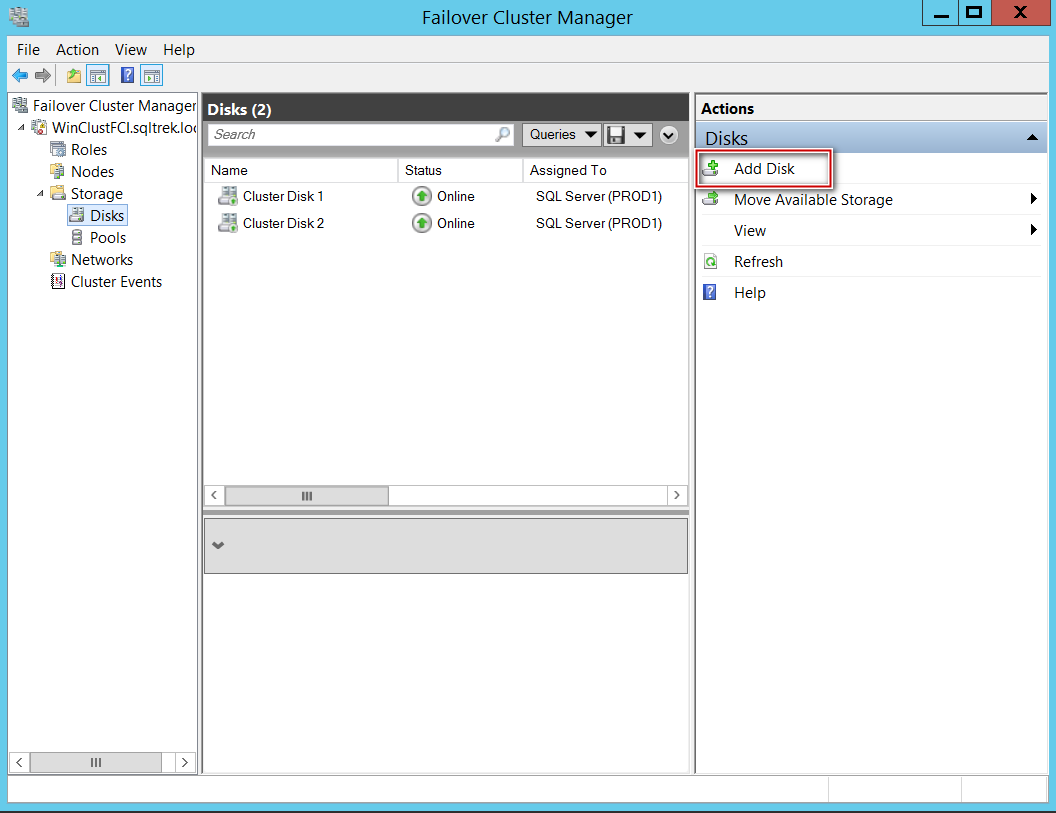Click the Search input field
This screenshot has width=1056, height=813.
pos(353,135)
